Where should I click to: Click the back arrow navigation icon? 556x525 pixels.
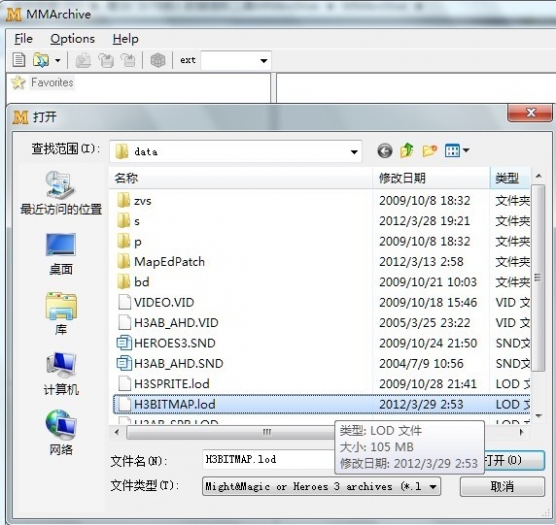385,151
